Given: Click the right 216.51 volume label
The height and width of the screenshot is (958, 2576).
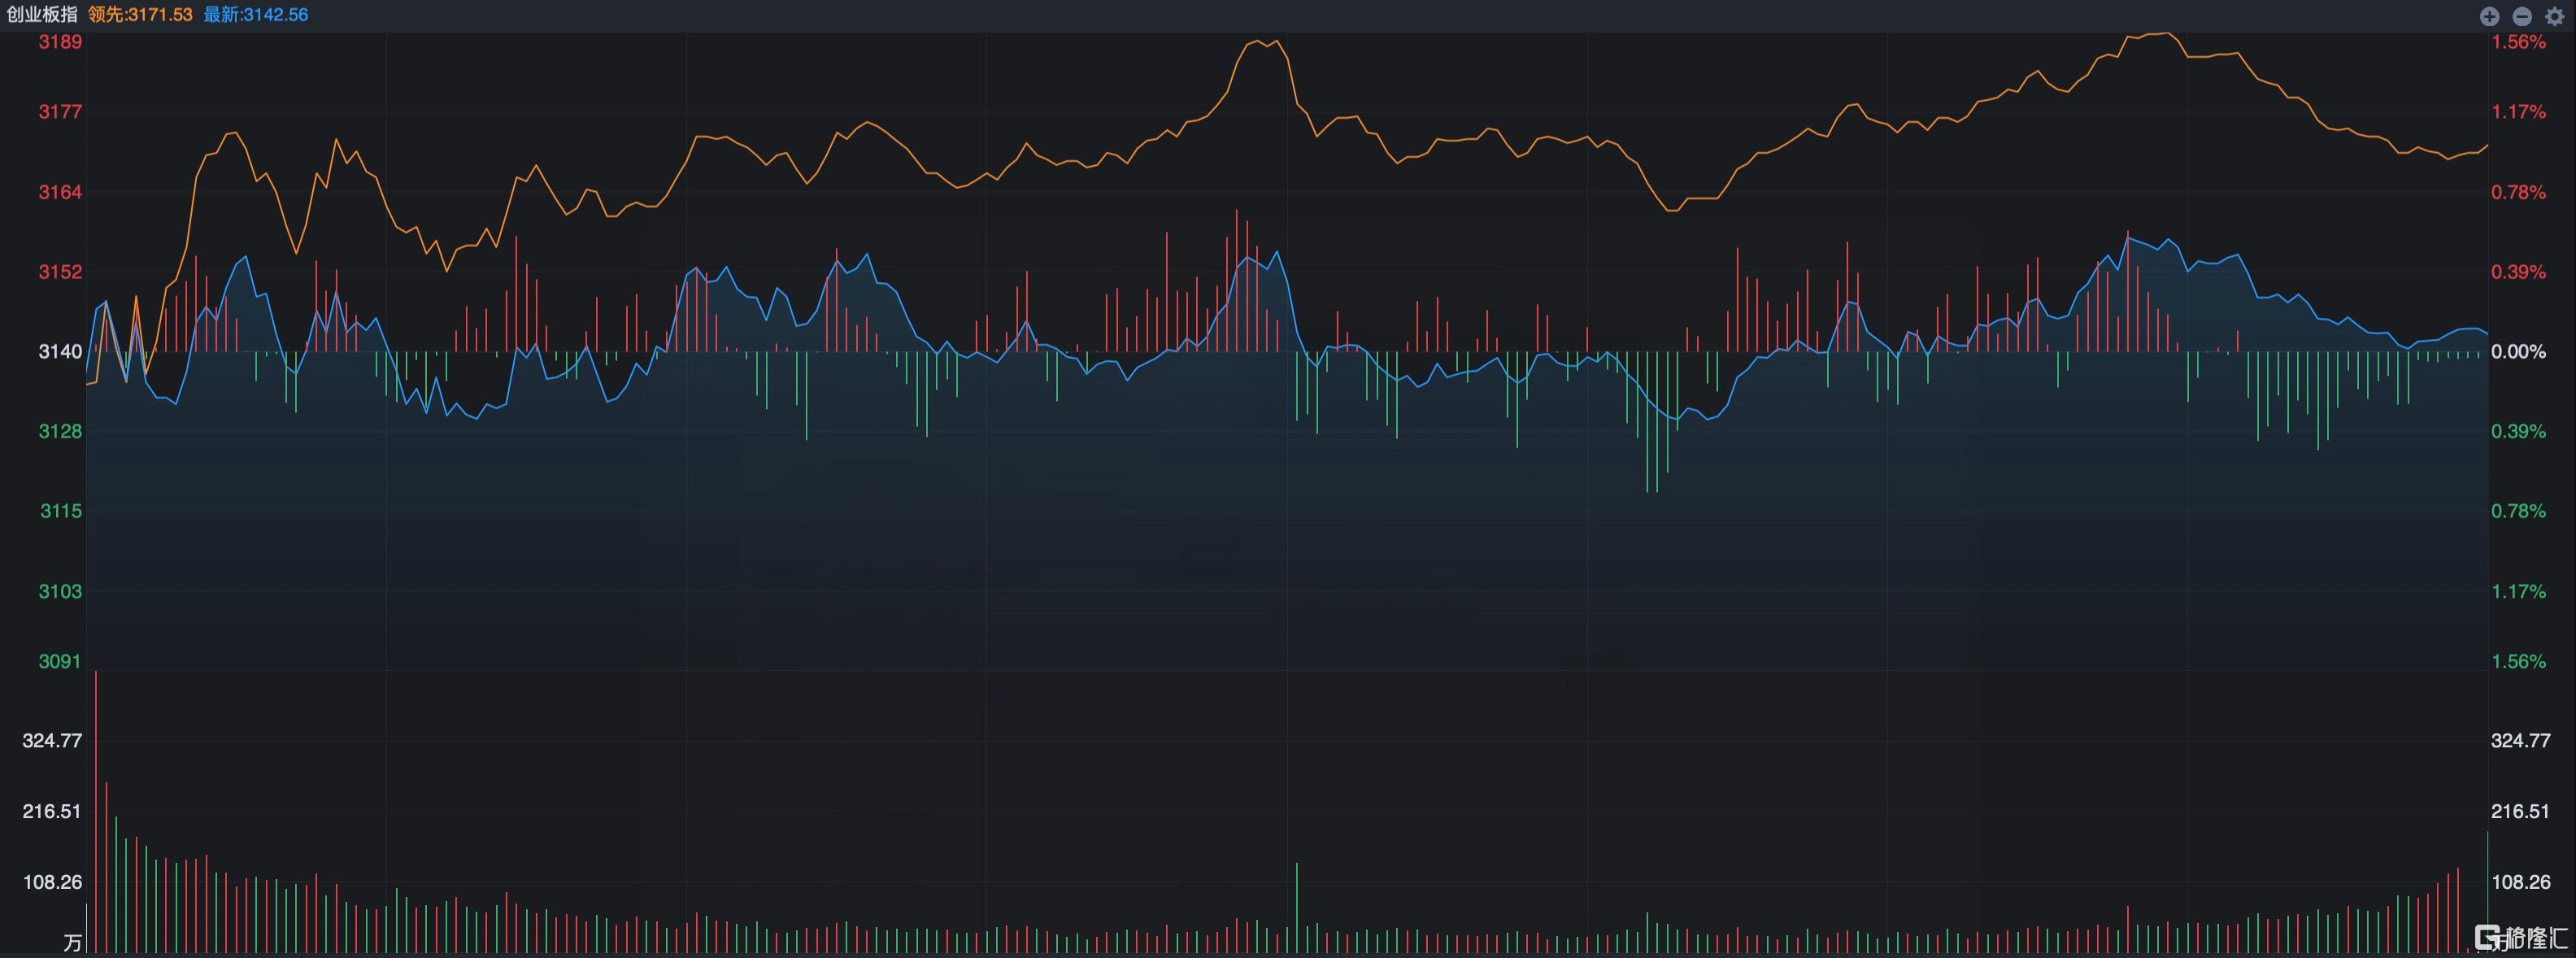Looking at the screenshot, I should [2521, 811].
